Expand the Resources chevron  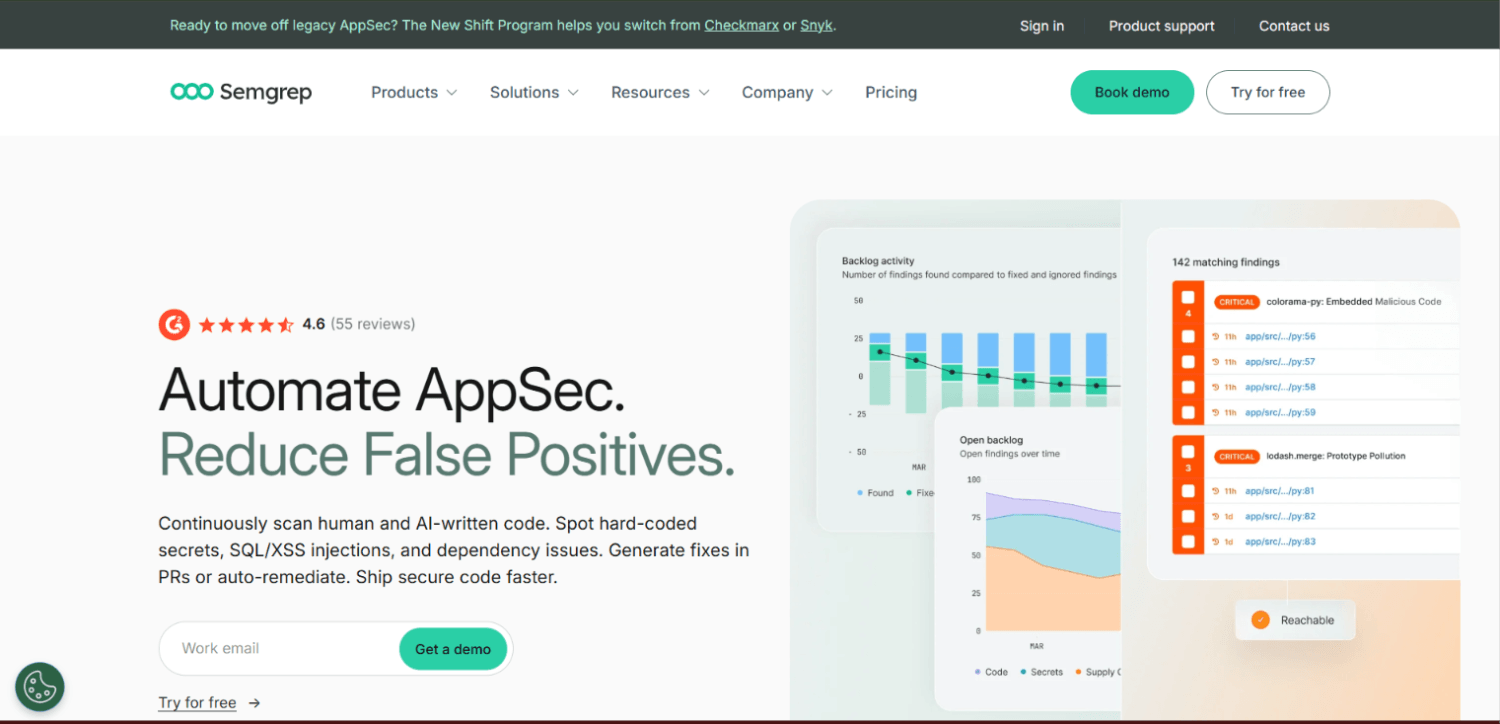point(704,93)
